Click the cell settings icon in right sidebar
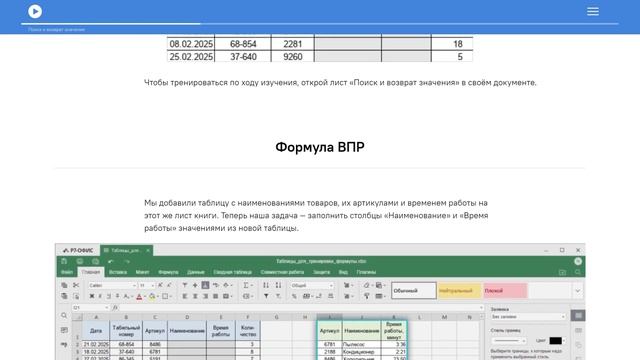 pyautogui.click(x=578, y=316)
